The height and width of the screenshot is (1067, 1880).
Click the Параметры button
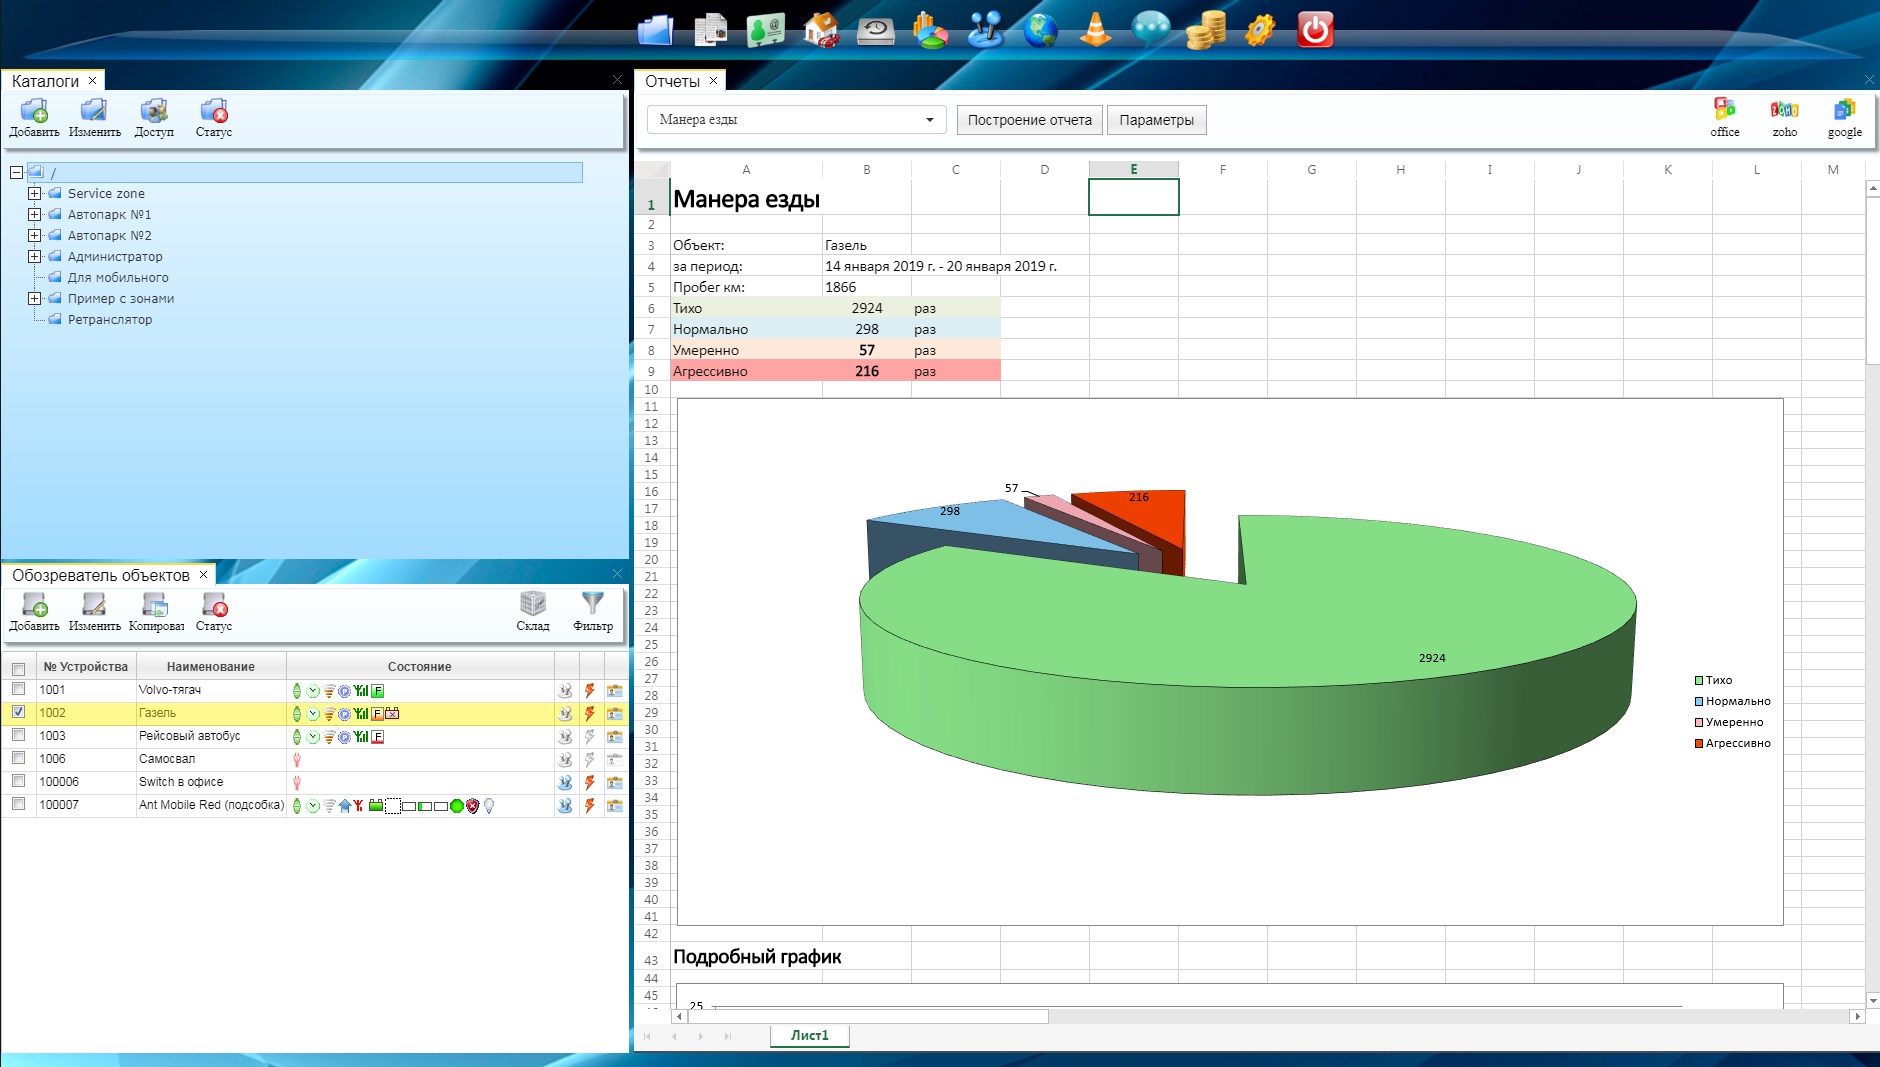(x=1156, y=120)
